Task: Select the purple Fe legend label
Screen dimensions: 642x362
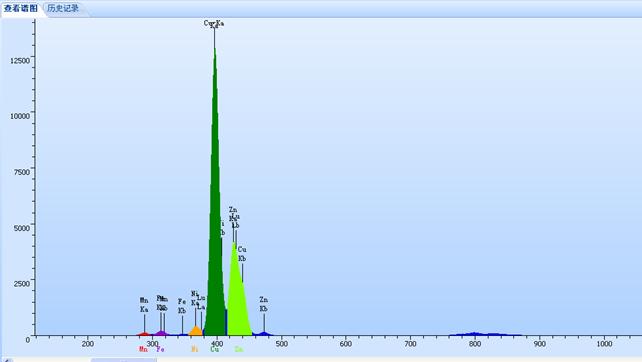Action: 160,349
